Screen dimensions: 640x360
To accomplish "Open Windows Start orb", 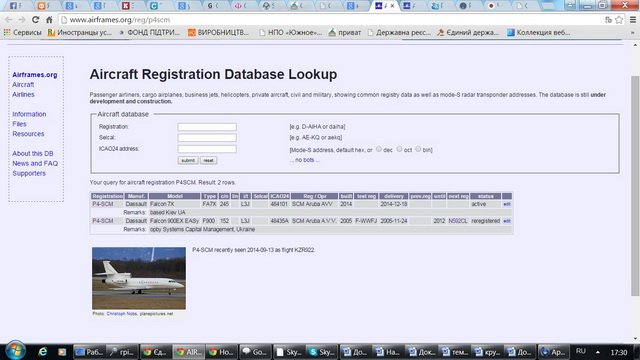I will pos(16,350).
